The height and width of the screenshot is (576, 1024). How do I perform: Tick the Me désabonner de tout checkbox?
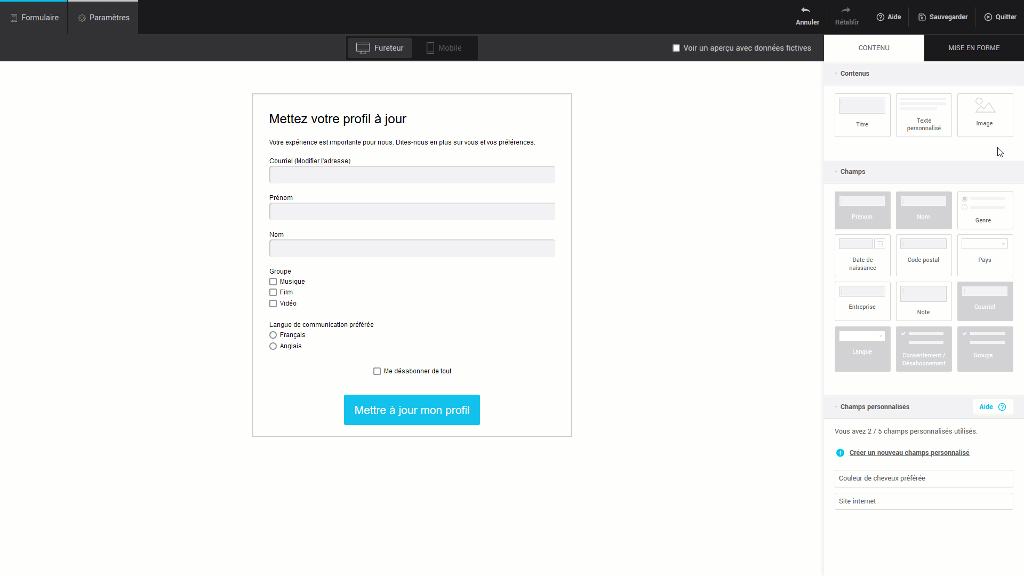tap(377, 371)
